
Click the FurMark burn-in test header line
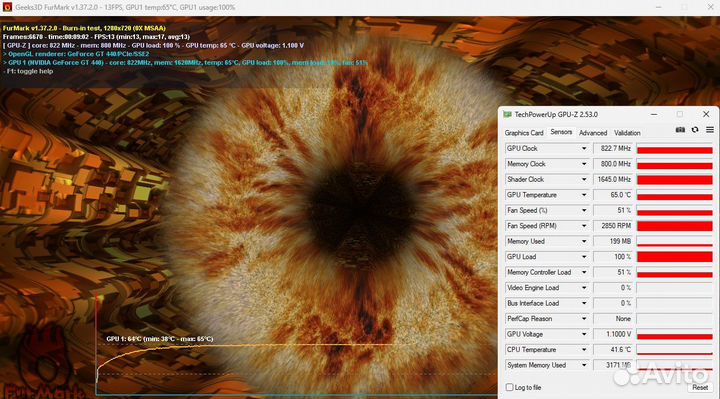(84, 28)
